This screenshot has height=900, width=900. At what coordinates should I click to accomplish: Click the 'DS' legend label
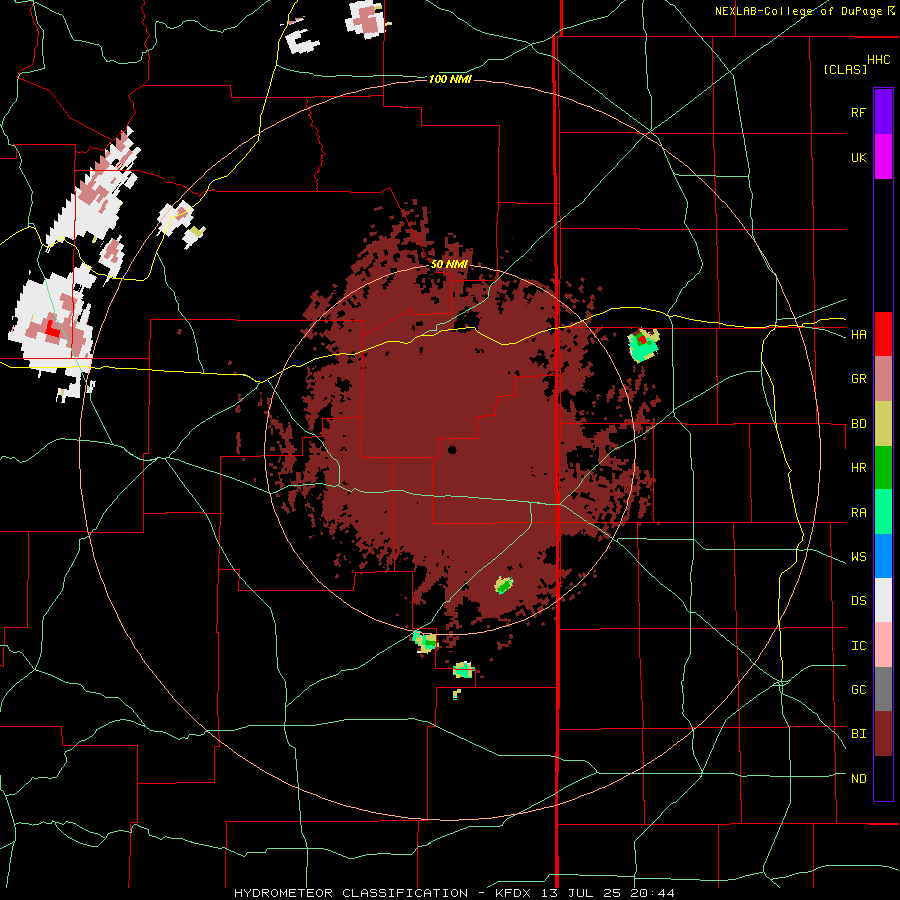[858, 600]
